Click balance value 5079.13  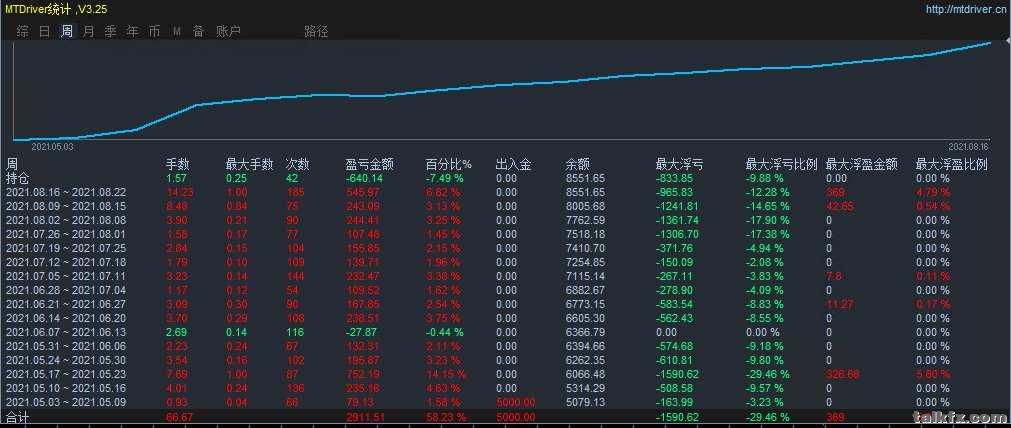[585, 402]
